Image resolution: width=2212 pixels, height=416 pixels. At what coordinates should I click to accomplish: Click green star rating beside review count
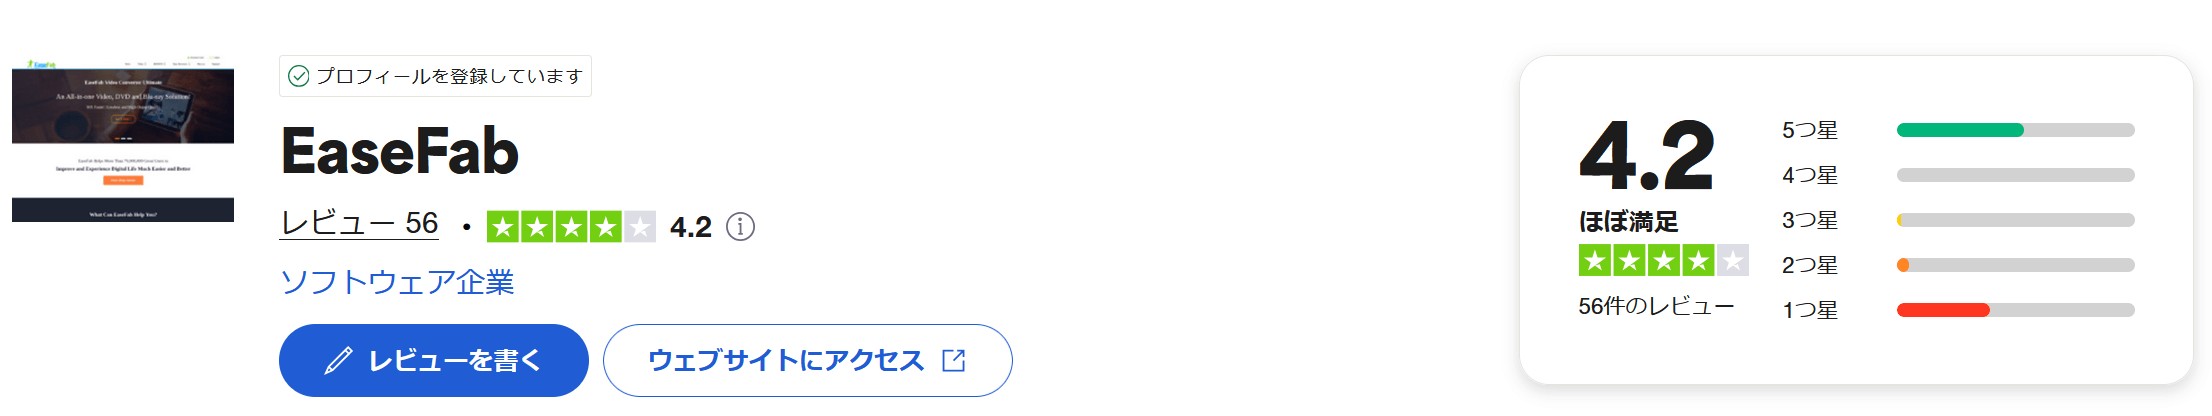pos(571,227)
